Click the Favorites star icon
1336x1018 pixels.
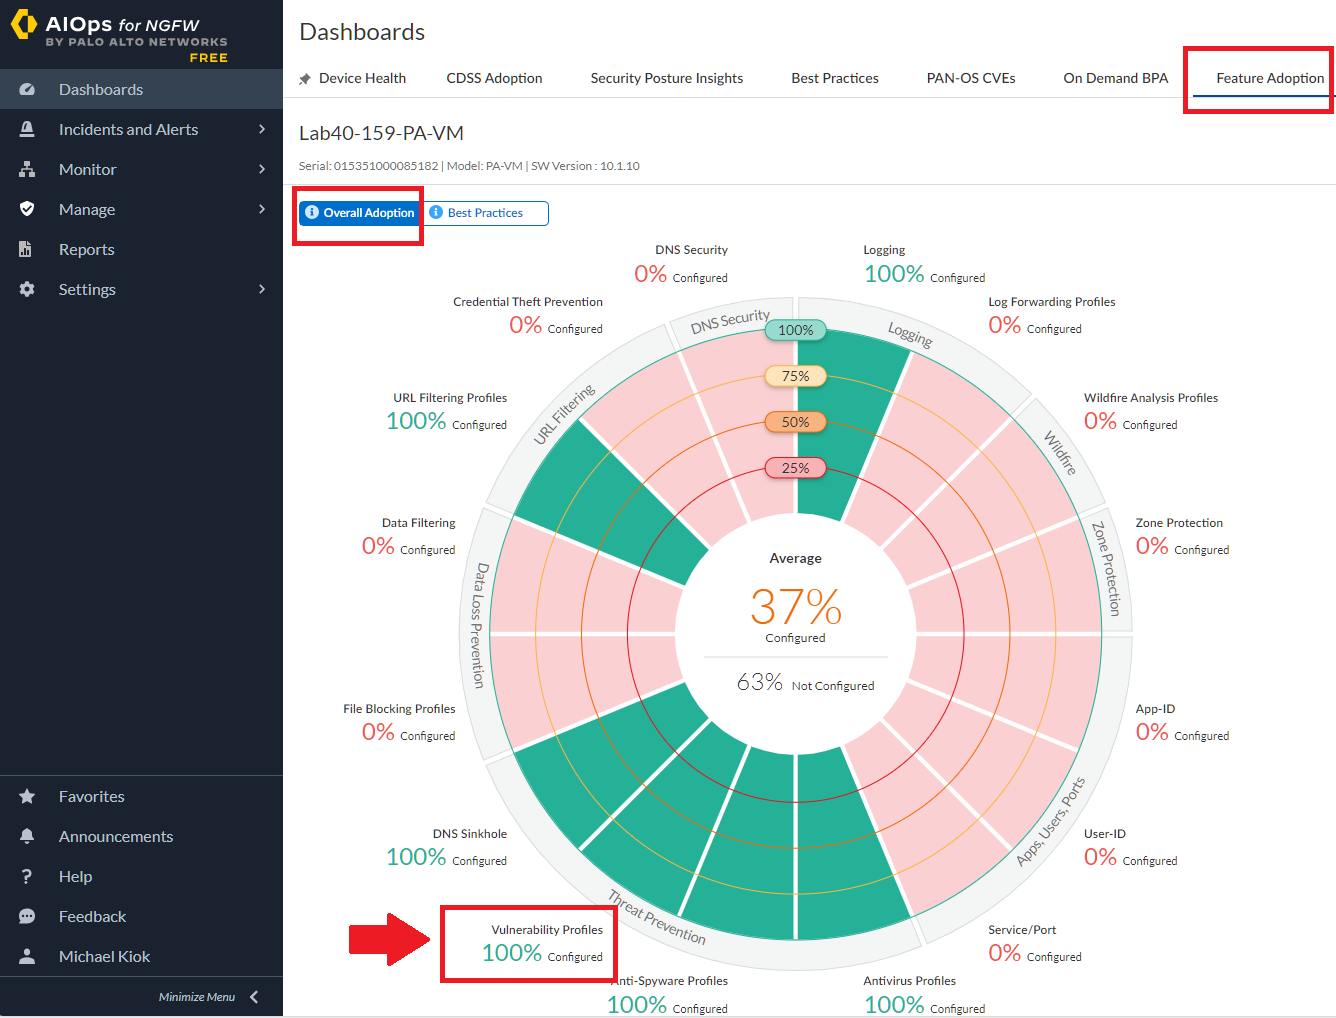pos(27,797)
